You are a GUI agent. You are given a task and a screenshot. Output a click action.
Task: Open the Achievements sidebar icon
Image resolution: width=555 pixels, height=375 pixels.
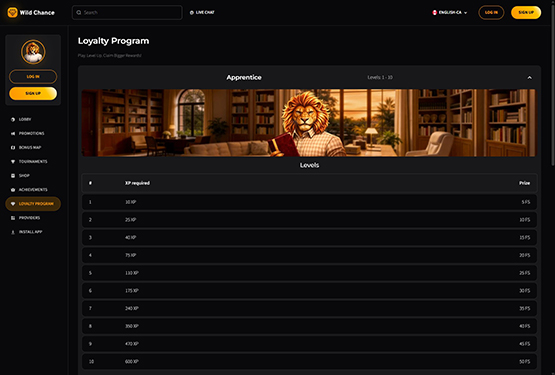click(13, 190)
